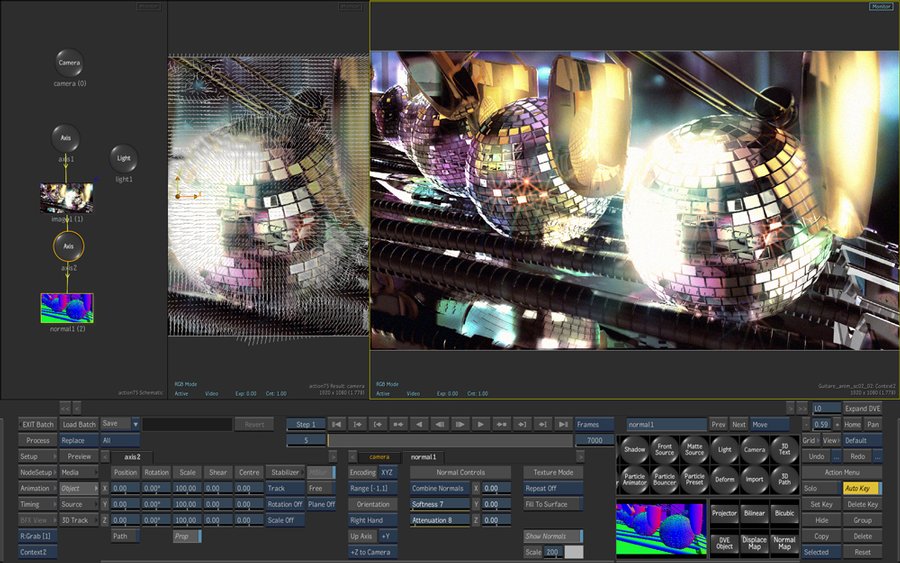Viewport: 900px width, 563px height.
Task: Switch to the camera tab
Action: (x=379, y=457)
